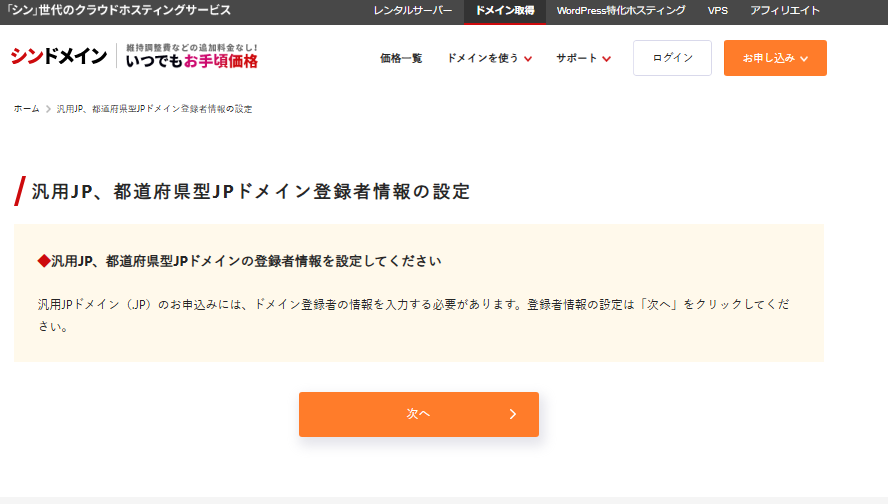Open the 価格一覧 page
Viewport: 888px width, 504px height.
401,58
